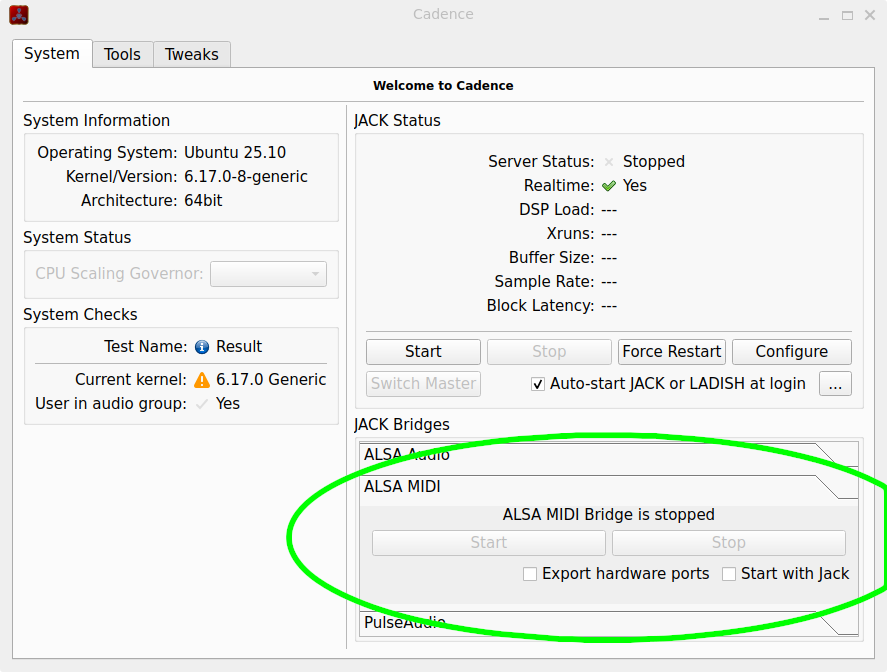Screen dimensions: 887x672
Task: Click the Force Restart button
Action: pyautogui.click(x=671, y=352)
